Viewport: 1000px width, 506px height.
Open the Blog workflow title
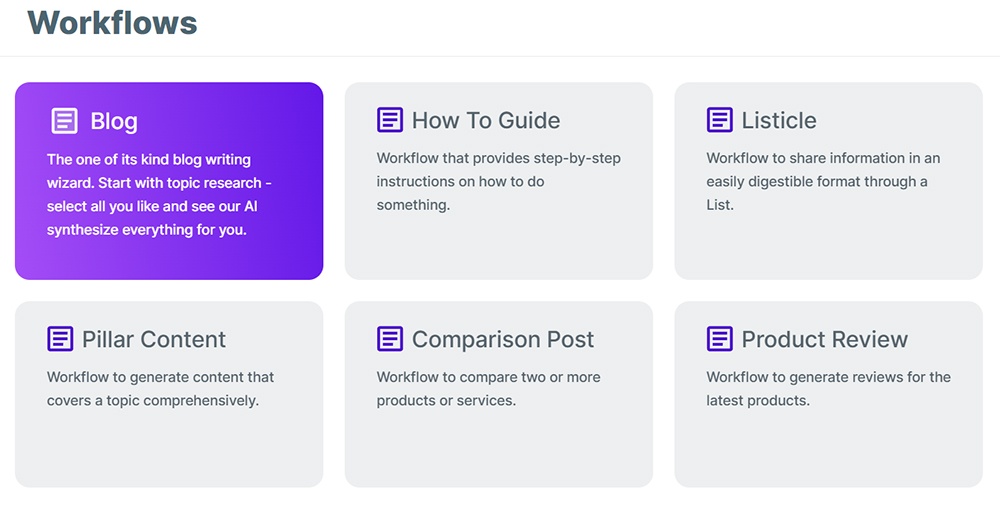pos(114,121)
